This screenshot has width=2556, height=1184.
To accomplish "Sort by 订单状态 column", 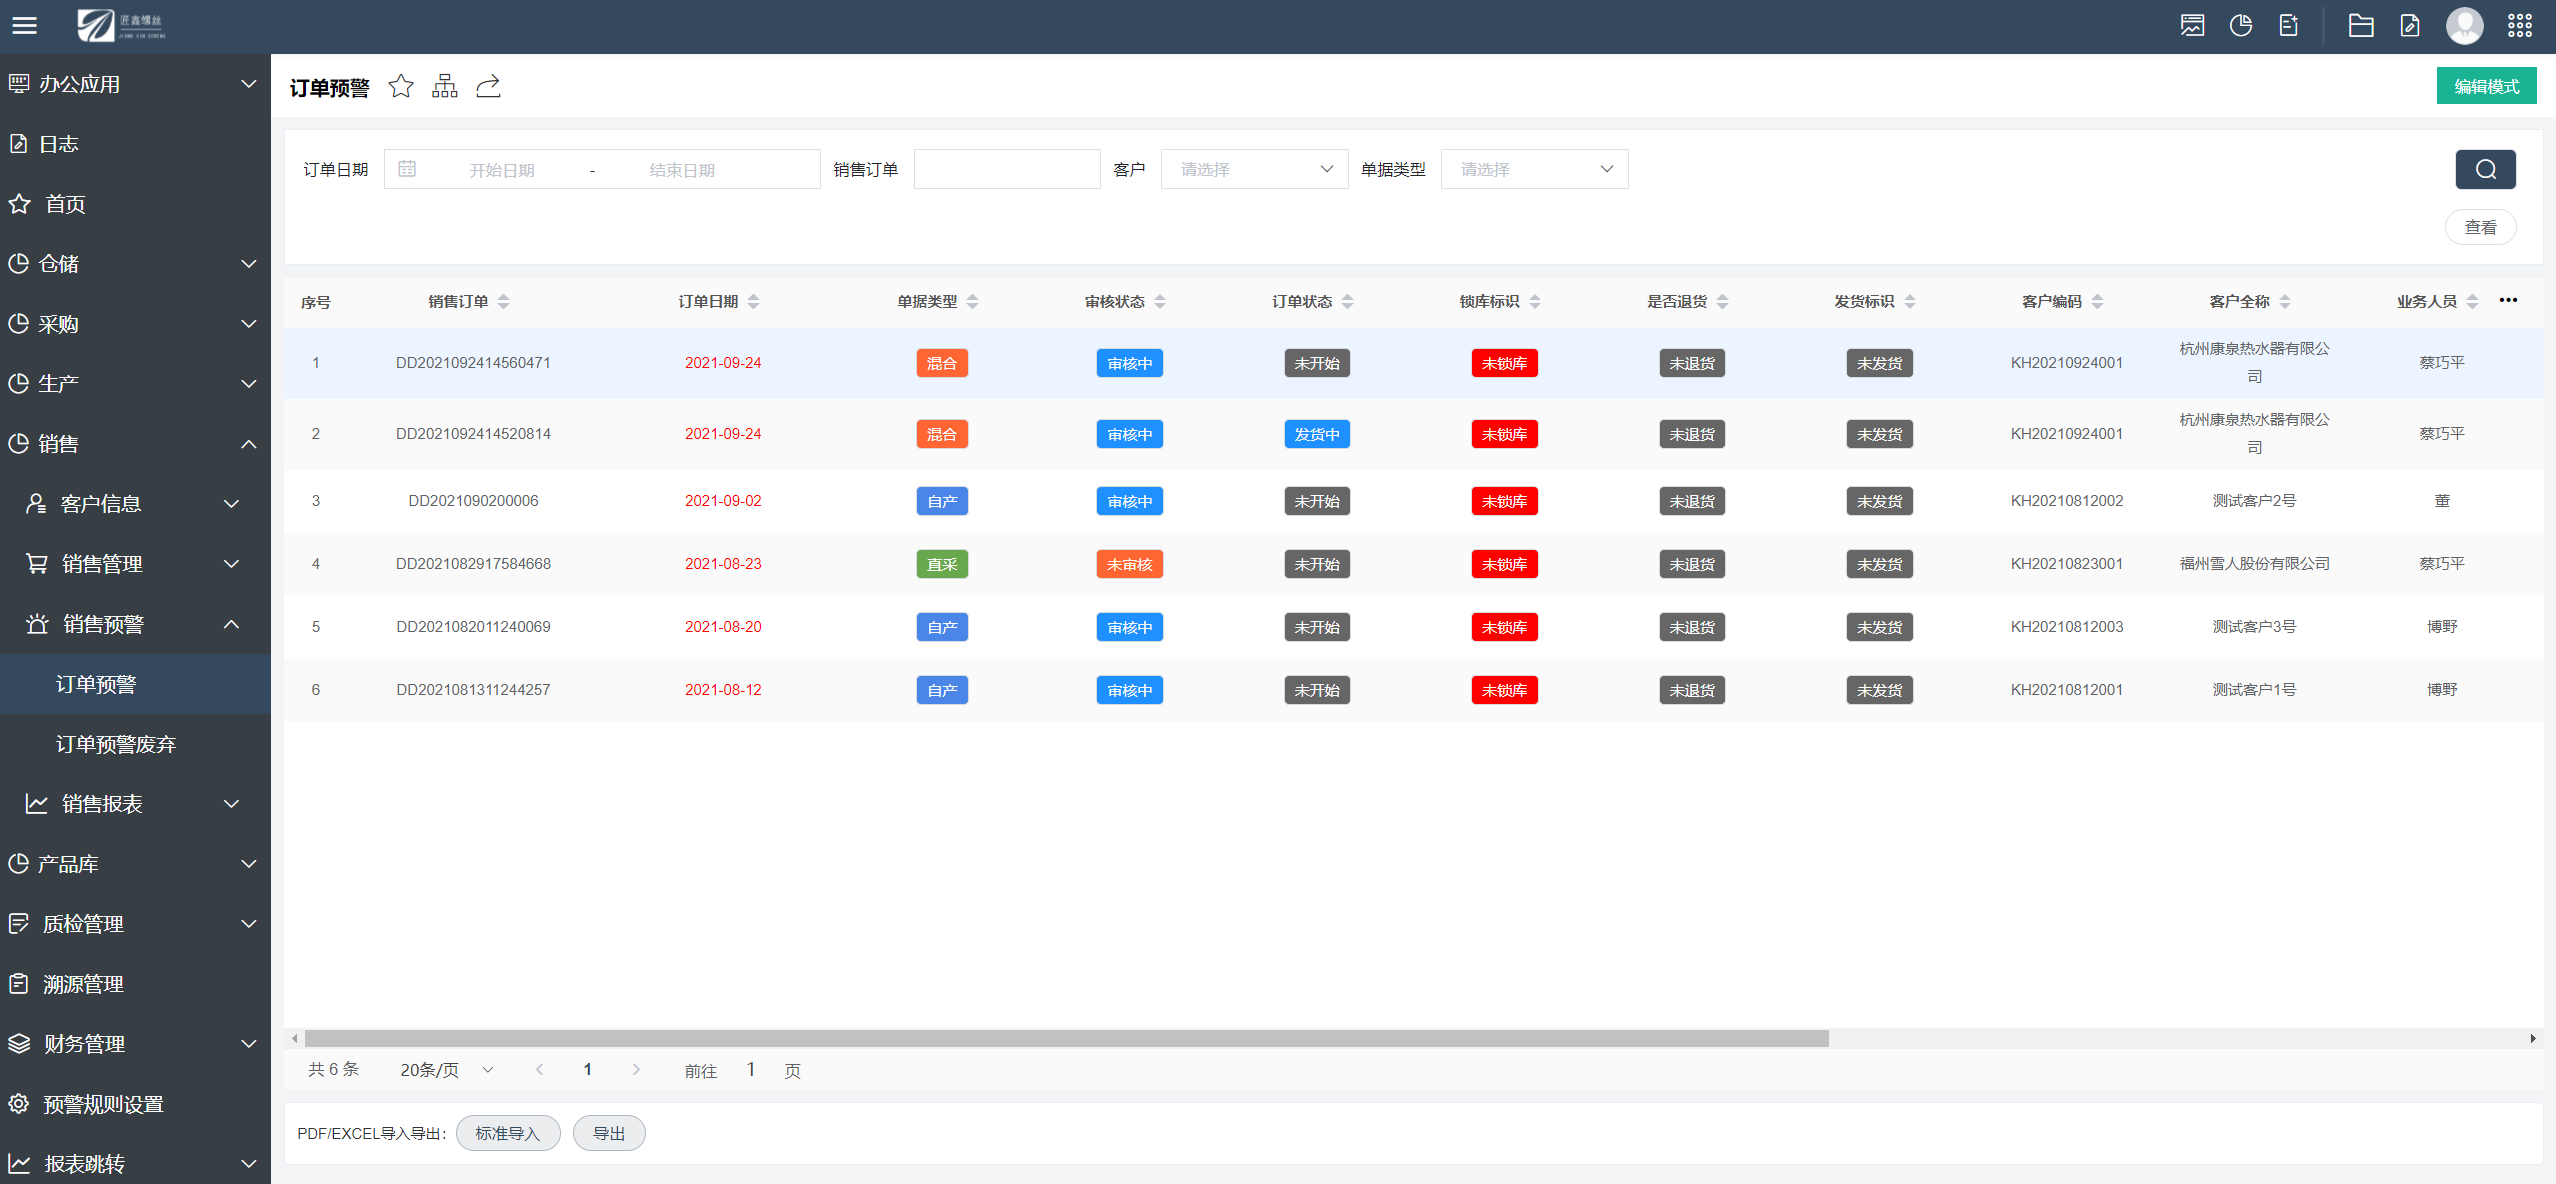I will pyautogui.click(x=1348, y=302).
